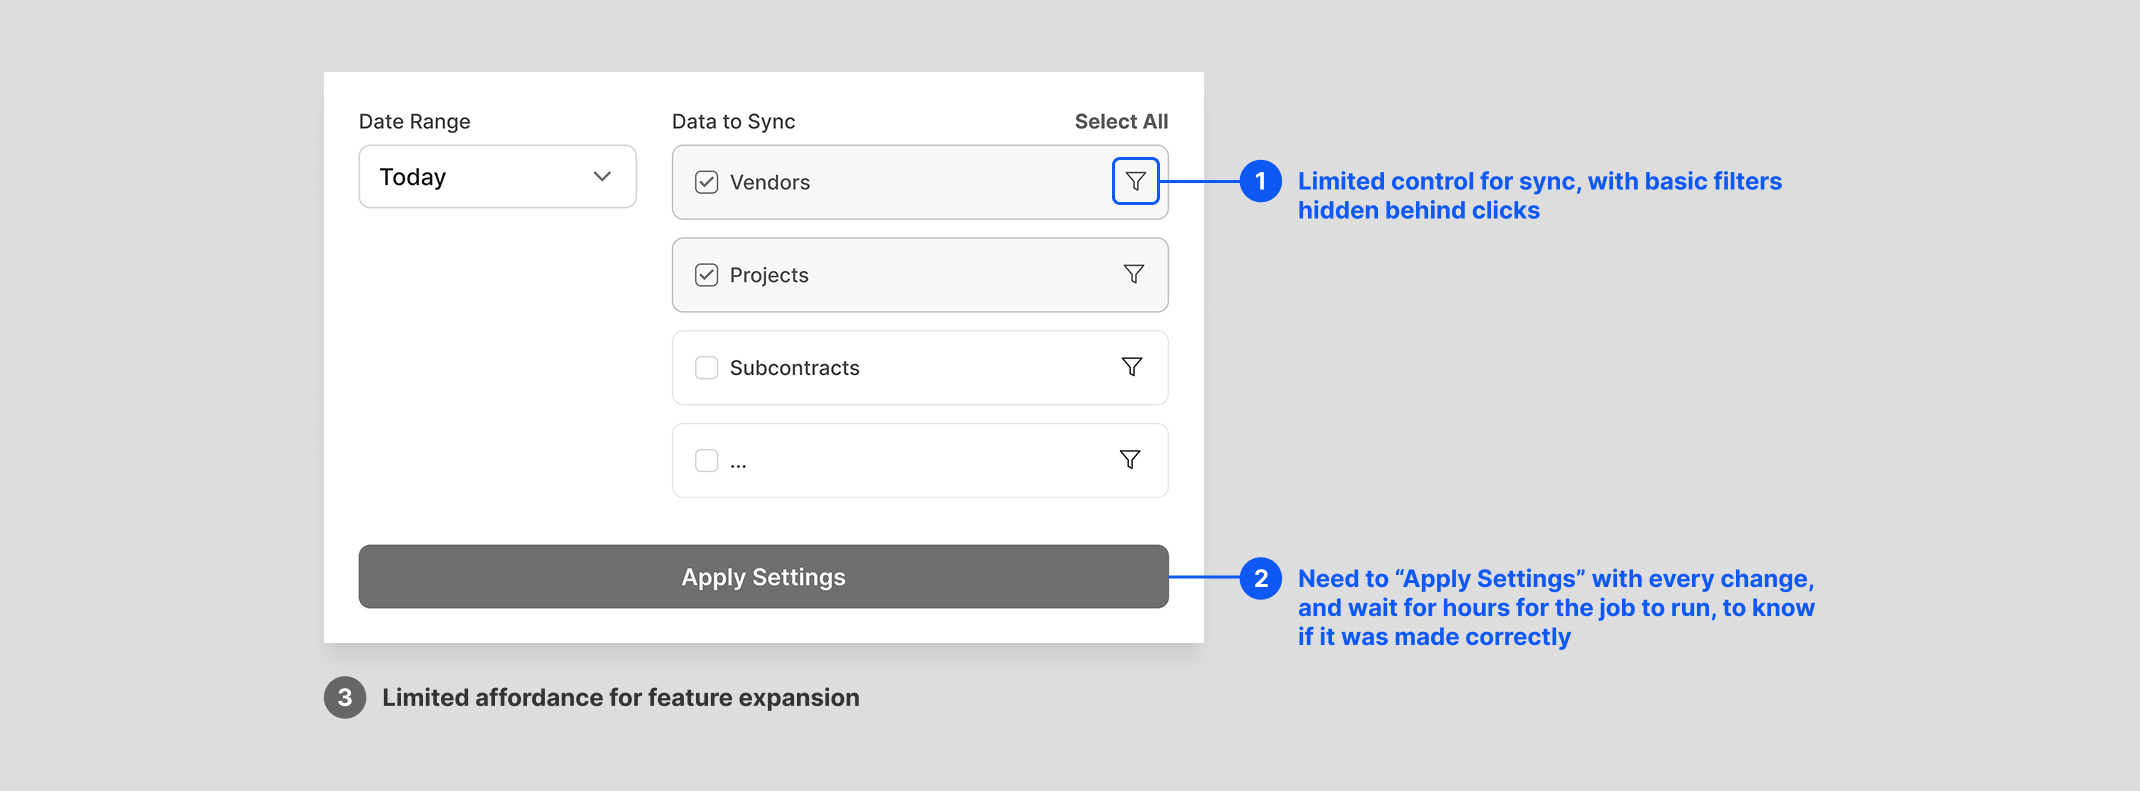Uncheck the Vendors checkbox
Screen dimensions: 2140x791
(x=706, y=182)
